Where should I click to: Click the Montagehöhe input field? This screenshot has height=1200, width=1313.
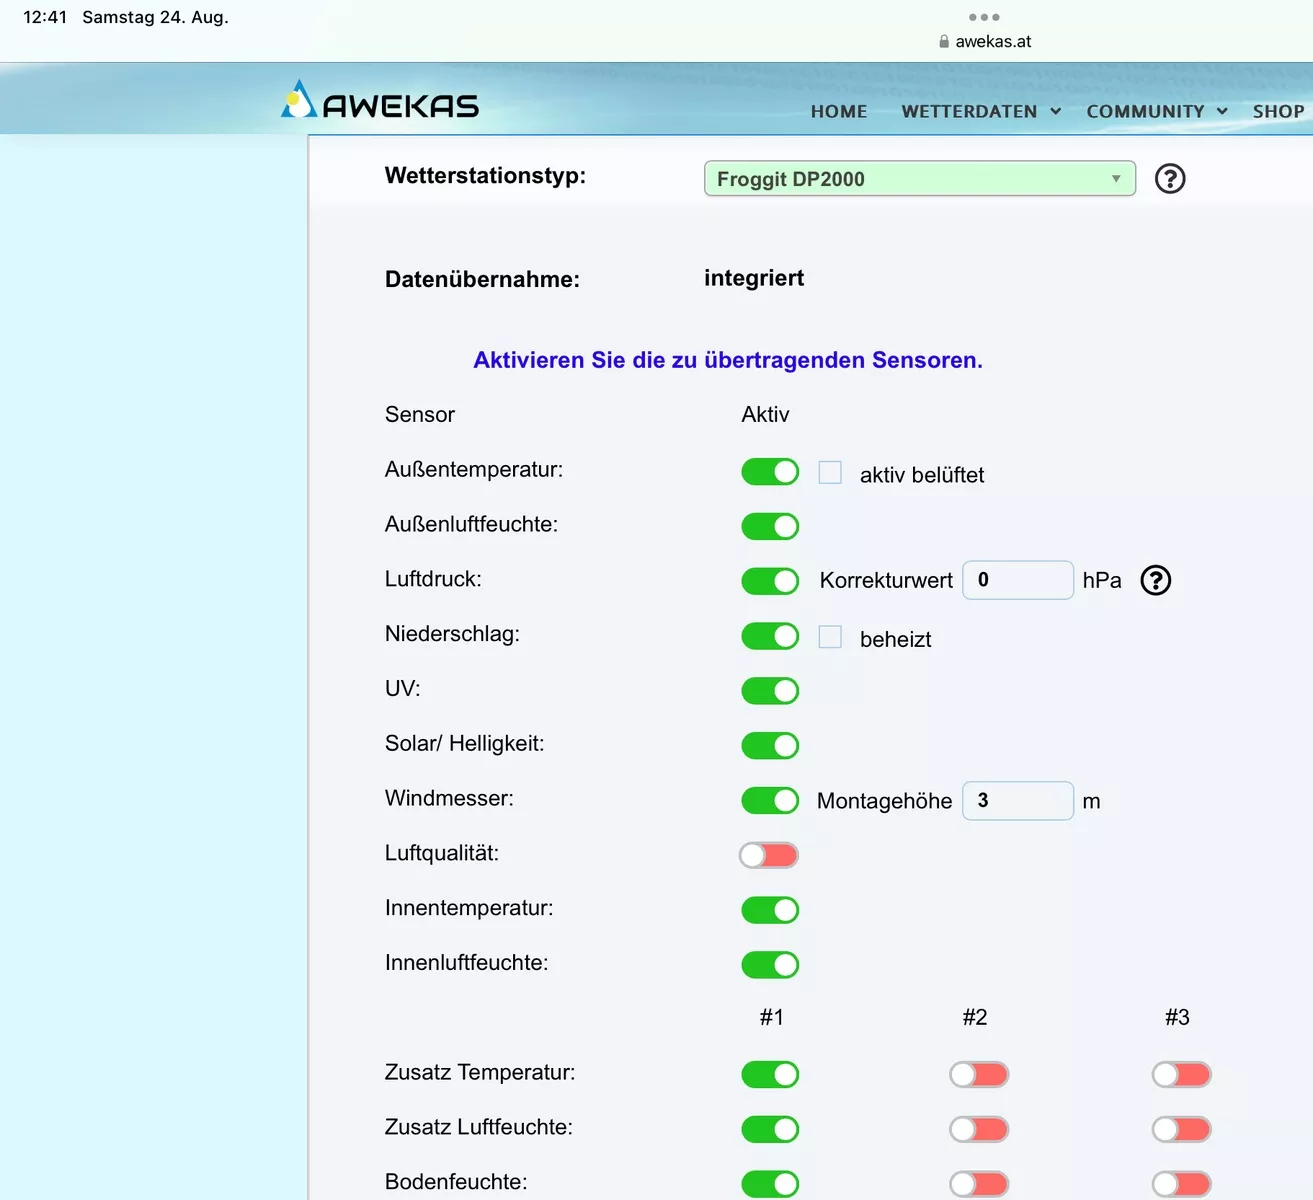[1018, 801]
